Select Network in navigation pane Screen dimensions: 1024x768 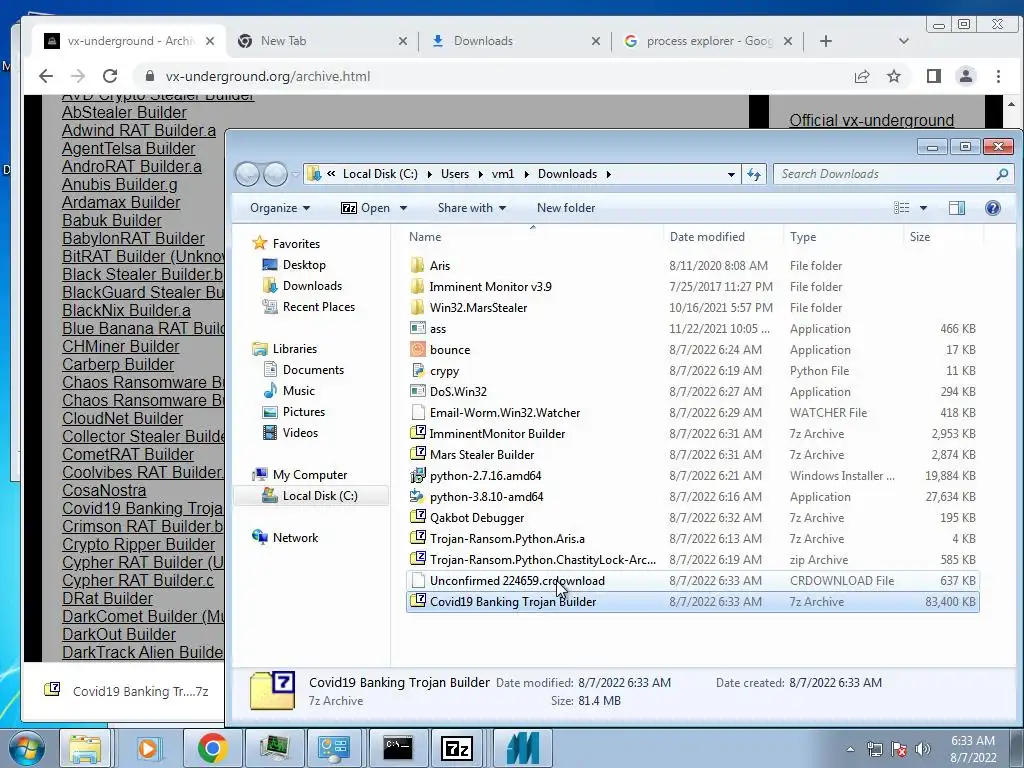(295, 537)
